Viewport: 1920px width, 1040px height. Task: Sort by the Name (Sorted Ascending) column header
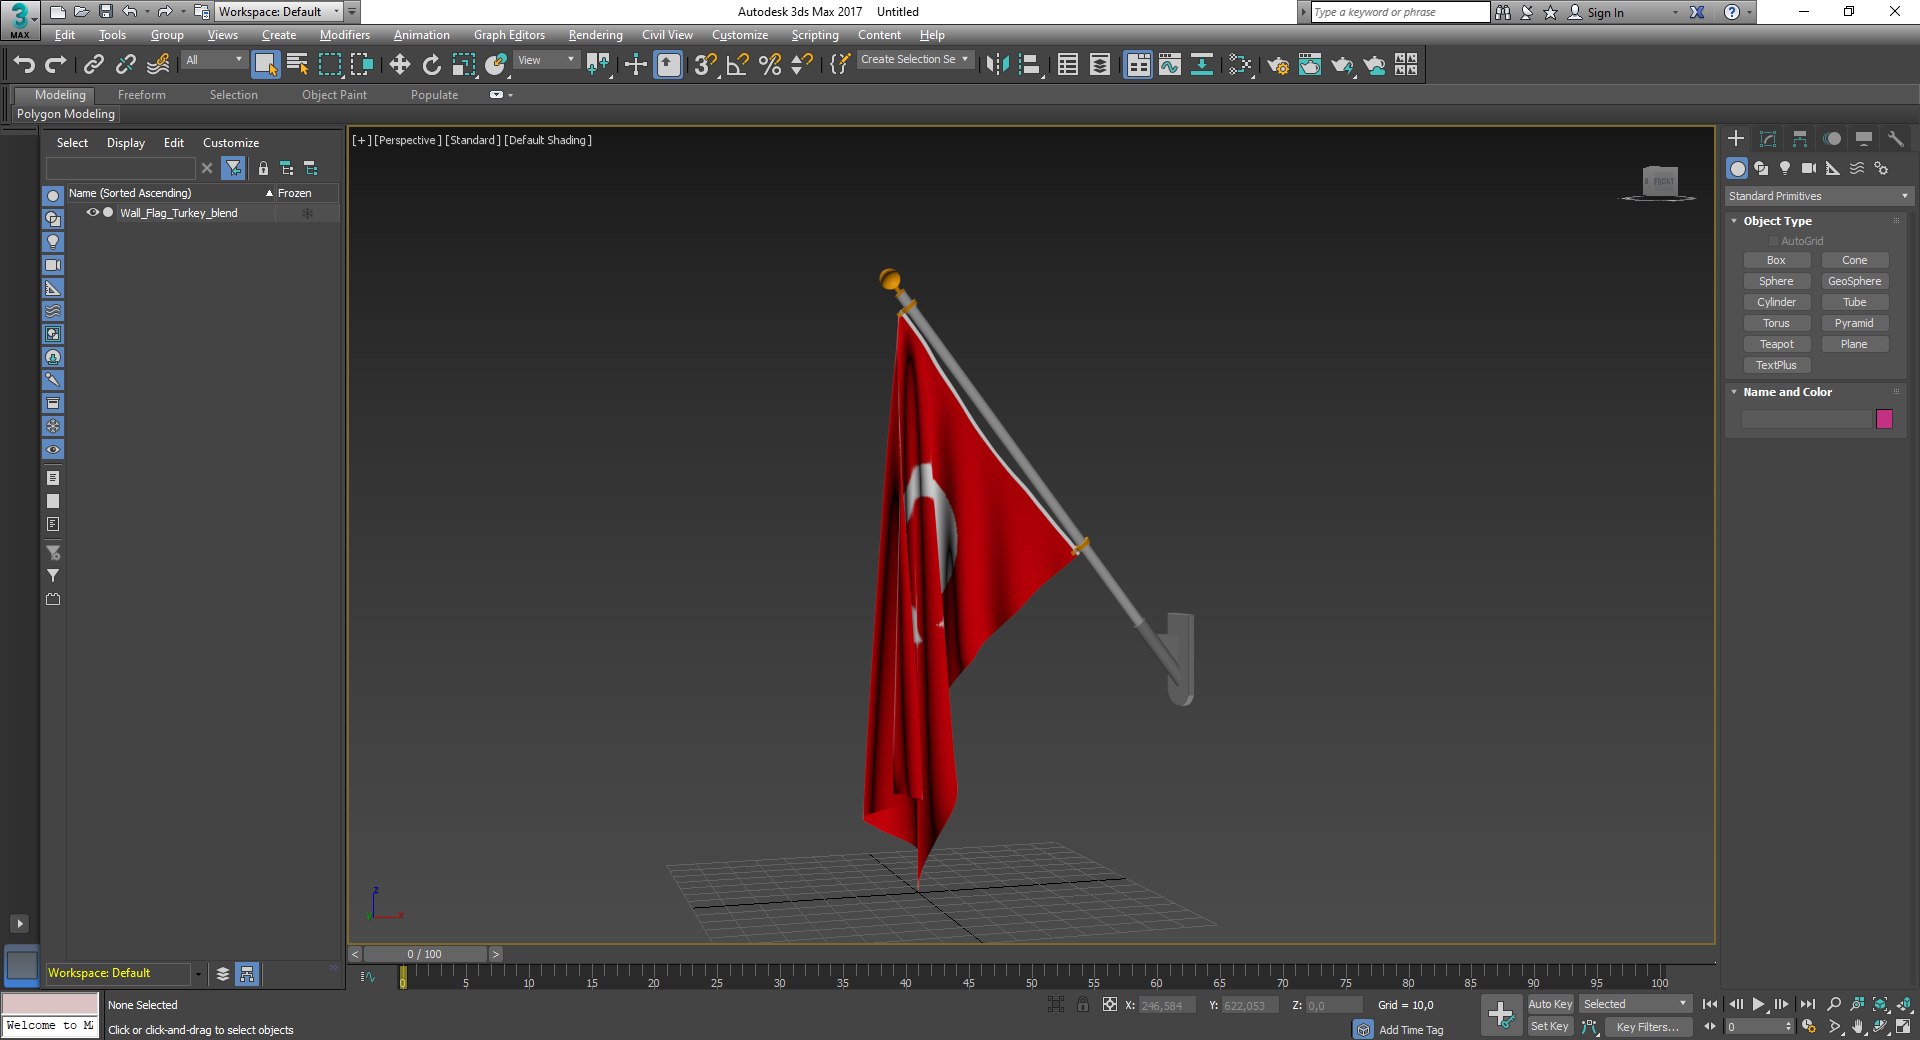tap(170, 193)
